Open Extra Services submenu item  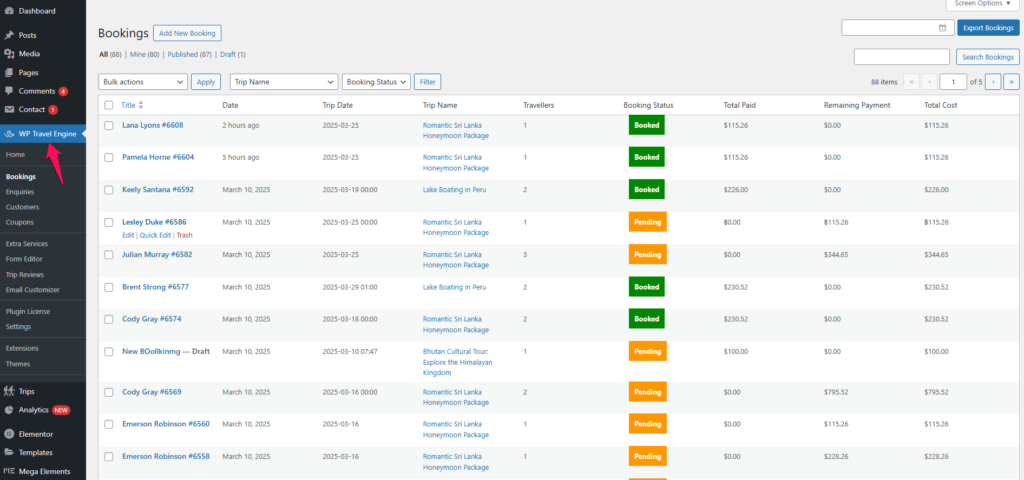click(x=27, y=244)
